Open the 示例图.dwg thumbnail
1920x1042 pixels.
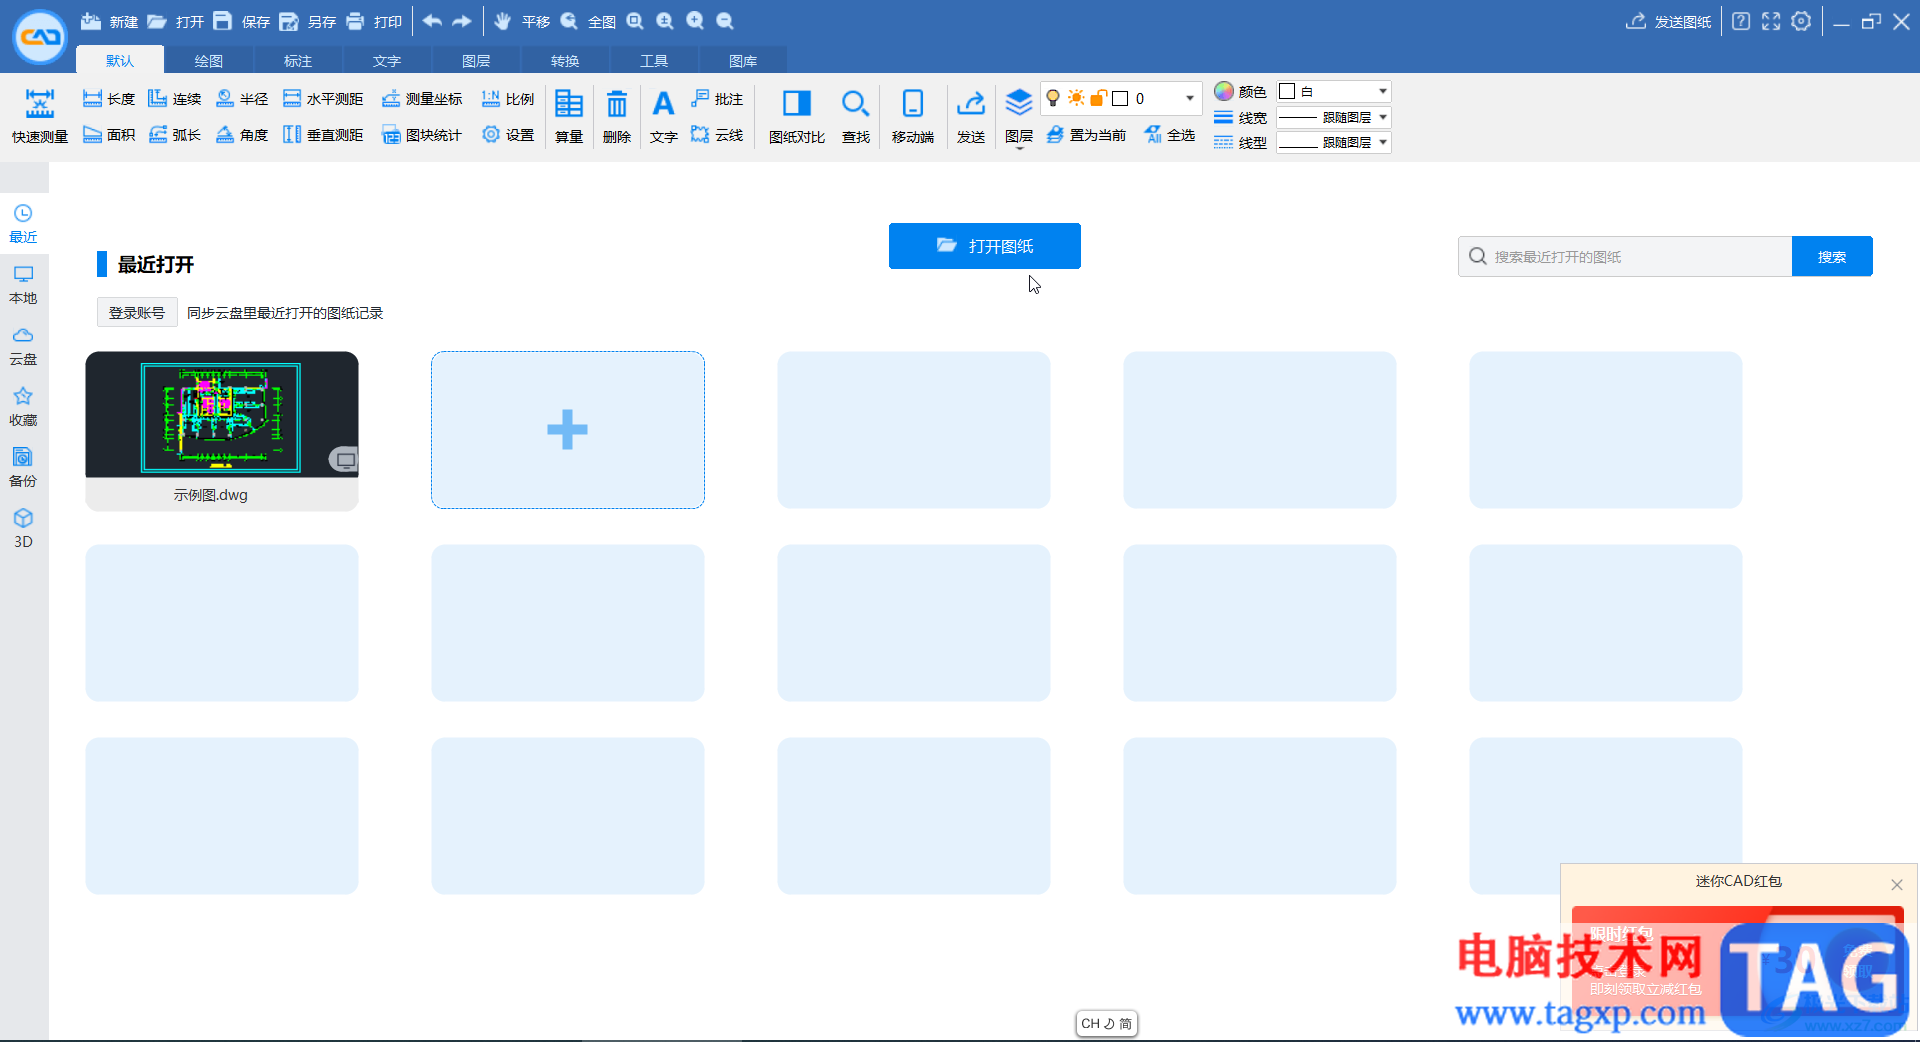click(222, 430)
